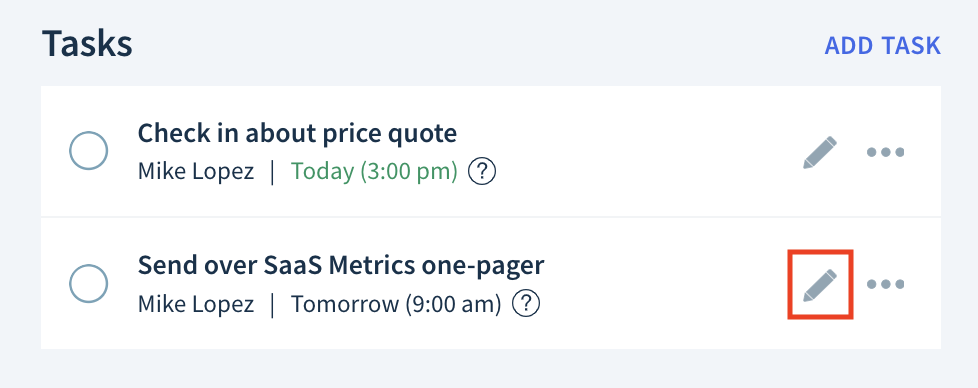Mark Check in about price quote as complete
This screenshot has height=388, width=978.
pos(89,150)
